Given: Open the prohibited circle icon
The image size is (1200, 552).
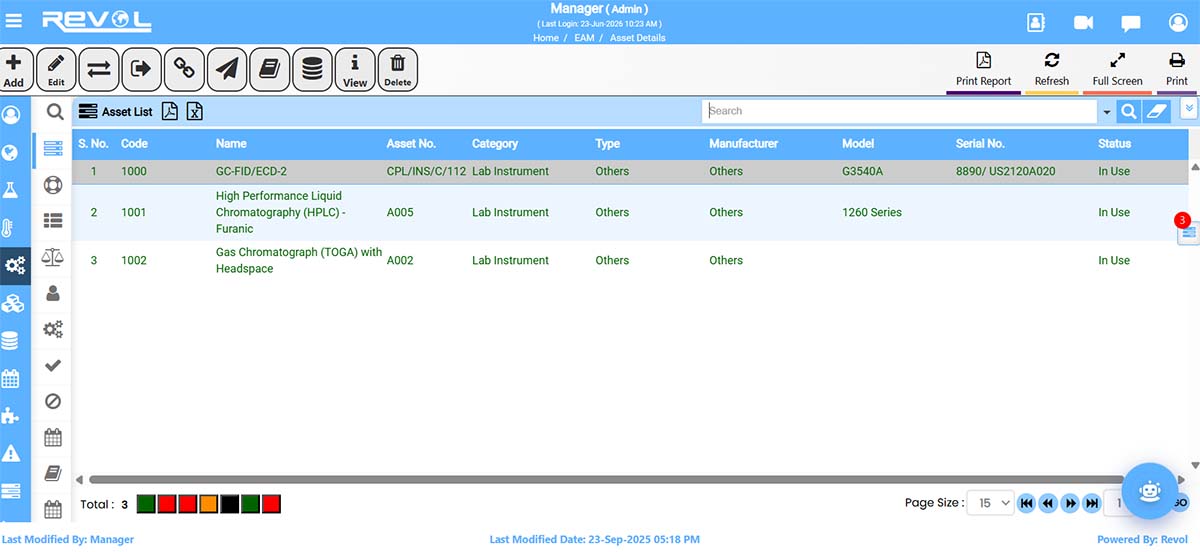Looking at the screenshot, I should 53,401.
